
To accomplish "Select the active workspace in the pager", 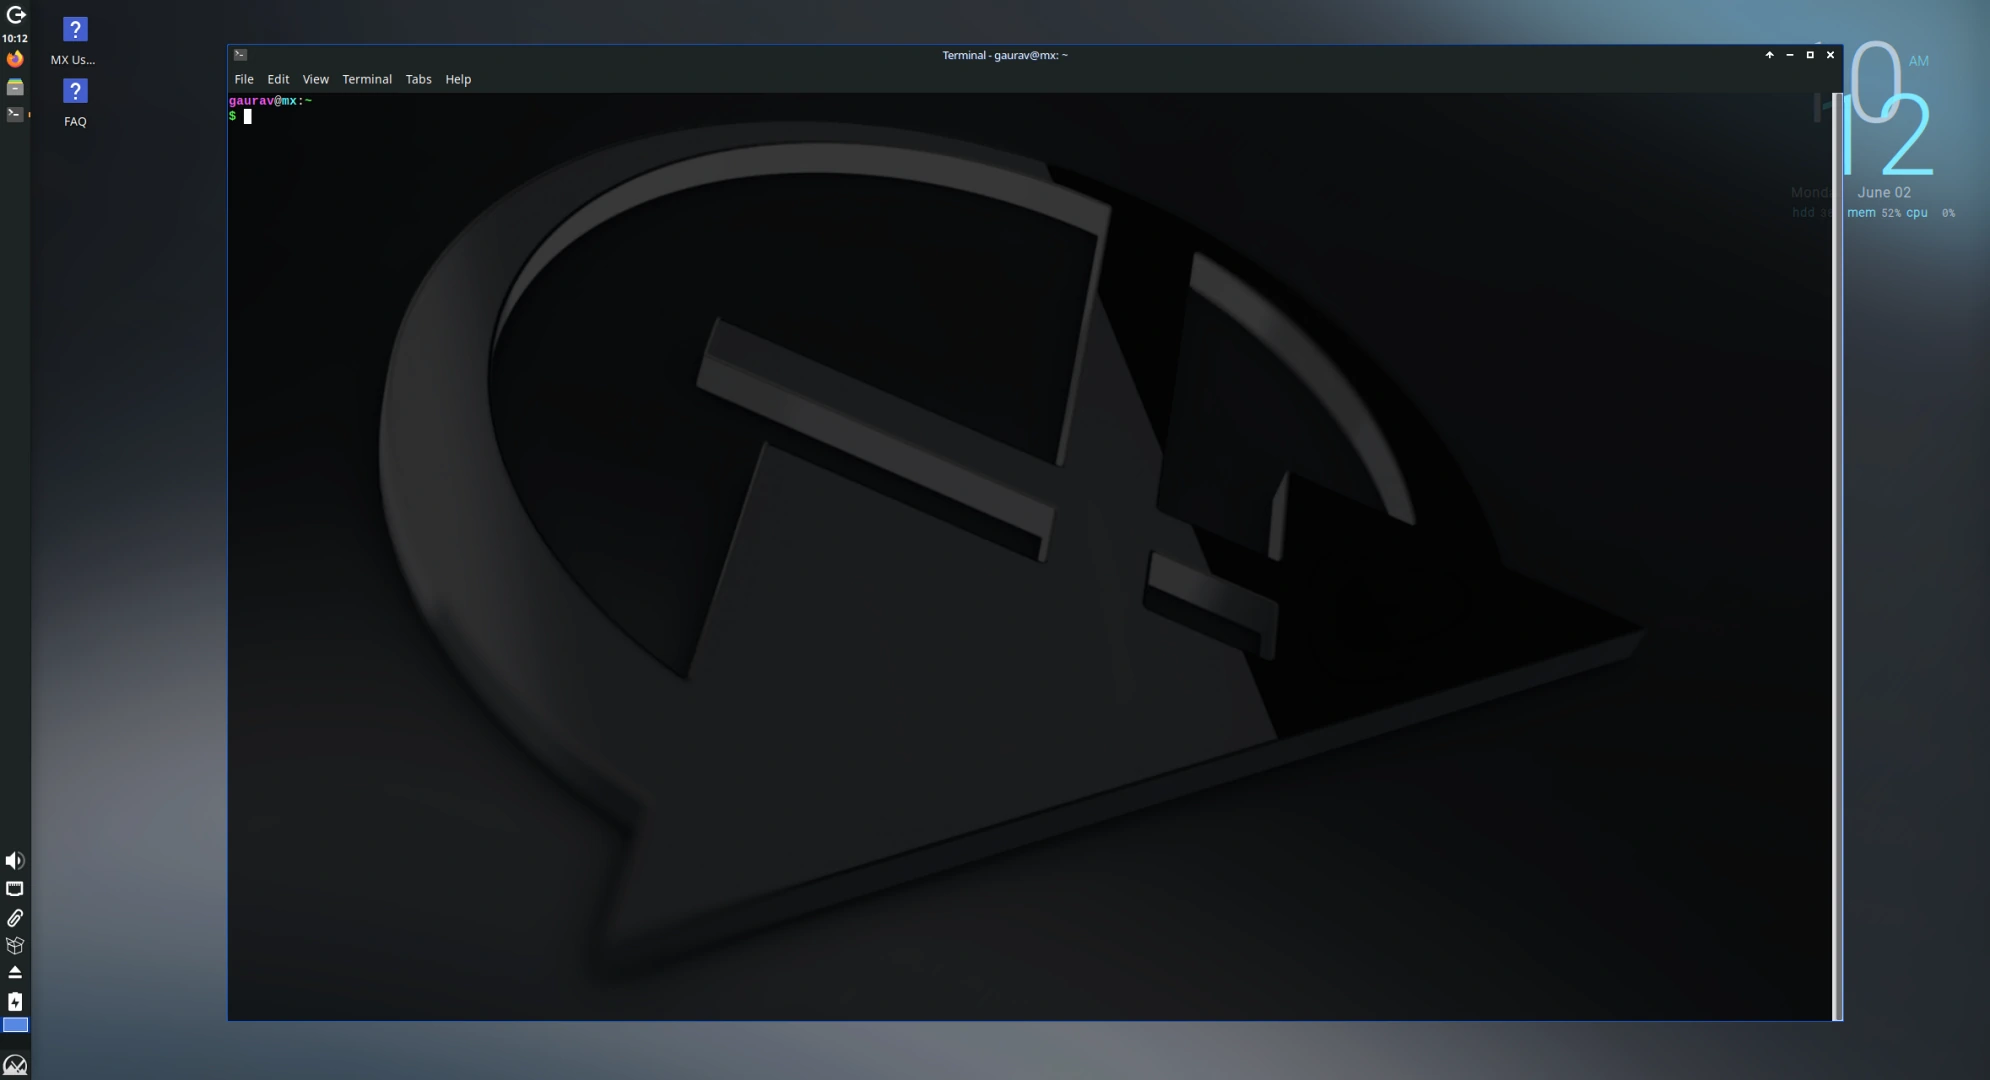I will 17,1023.
